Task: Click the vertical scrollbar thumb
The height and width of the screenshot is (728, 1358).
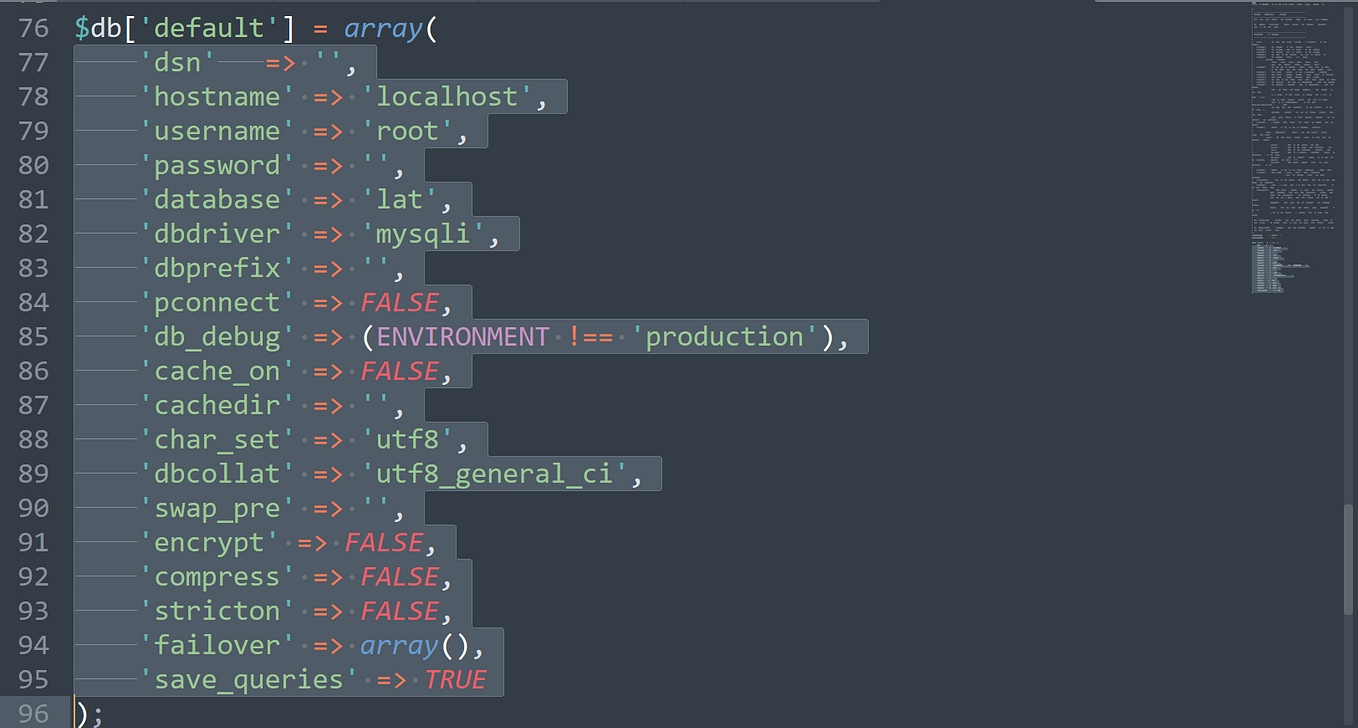Action: pyautogui.click(x=1350, y=559)
